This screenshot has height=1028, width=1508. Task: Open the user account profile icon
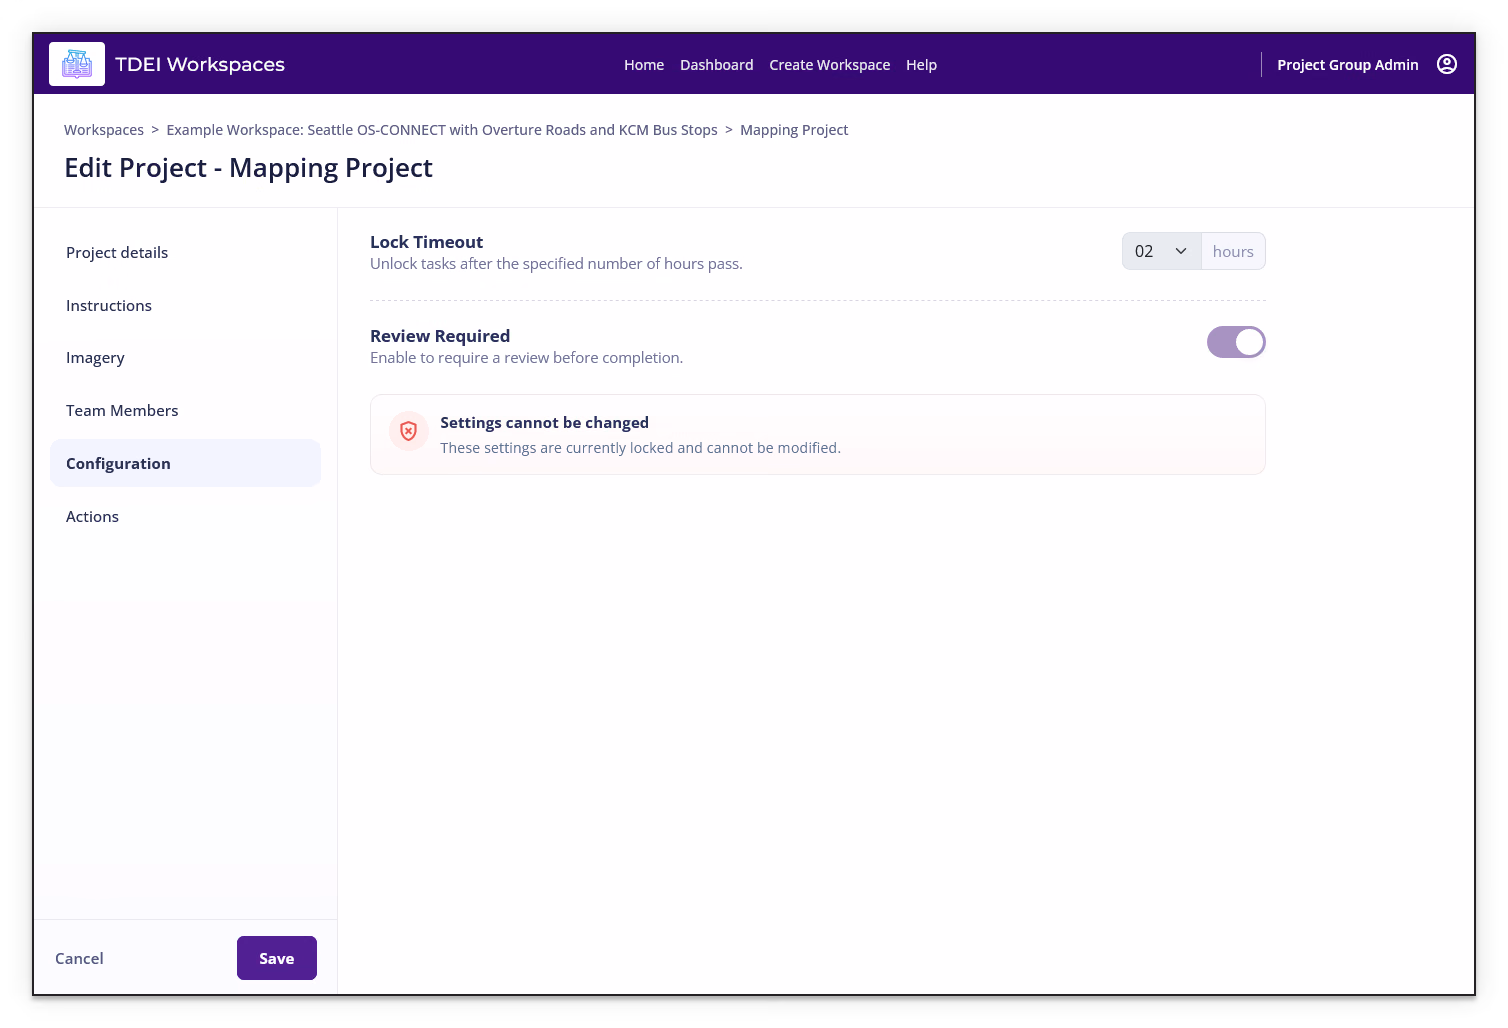[x=1446, y=64]
